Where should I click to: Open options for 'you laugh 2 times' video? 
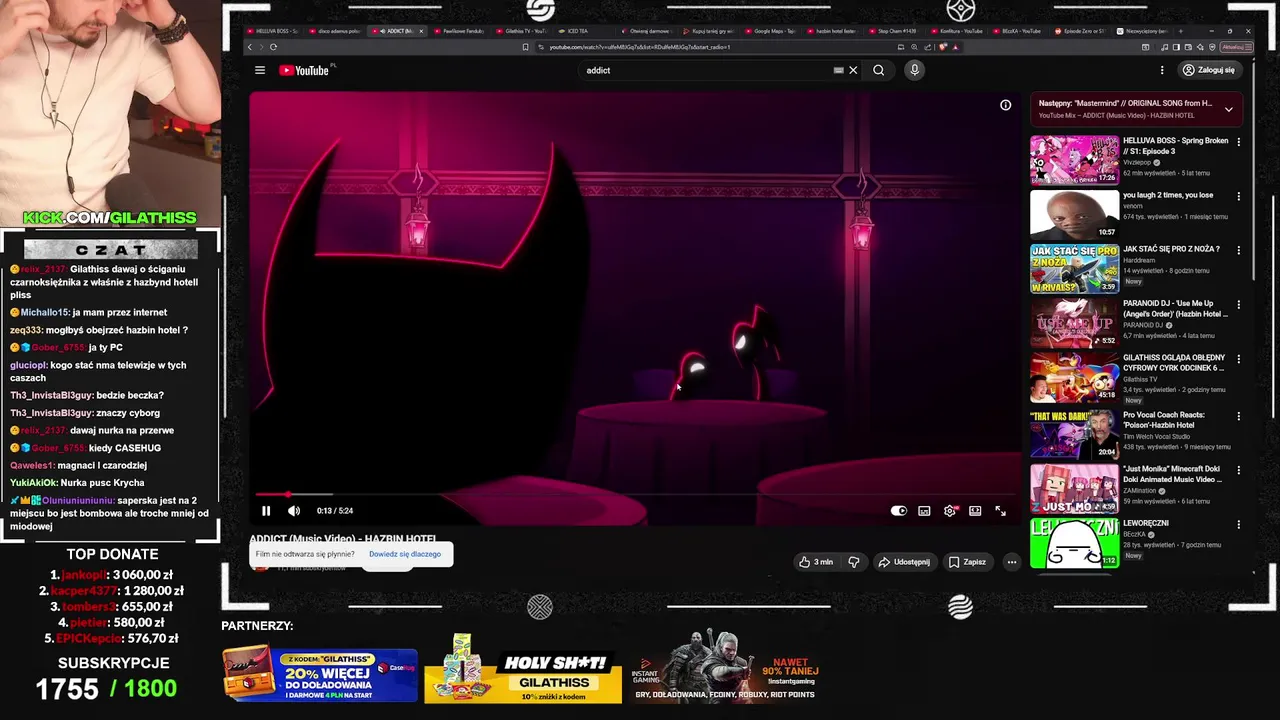point(1238,196)
